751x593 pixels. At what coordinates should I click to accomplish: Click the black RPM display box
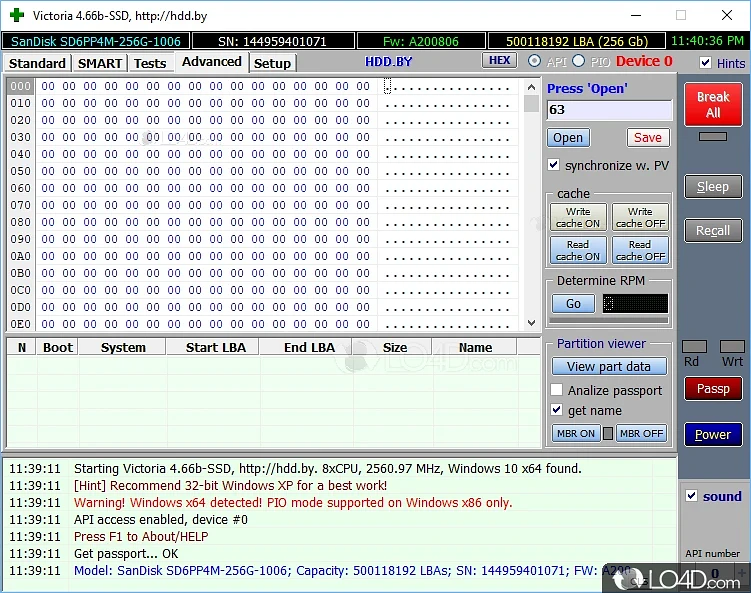coord(635,304)
